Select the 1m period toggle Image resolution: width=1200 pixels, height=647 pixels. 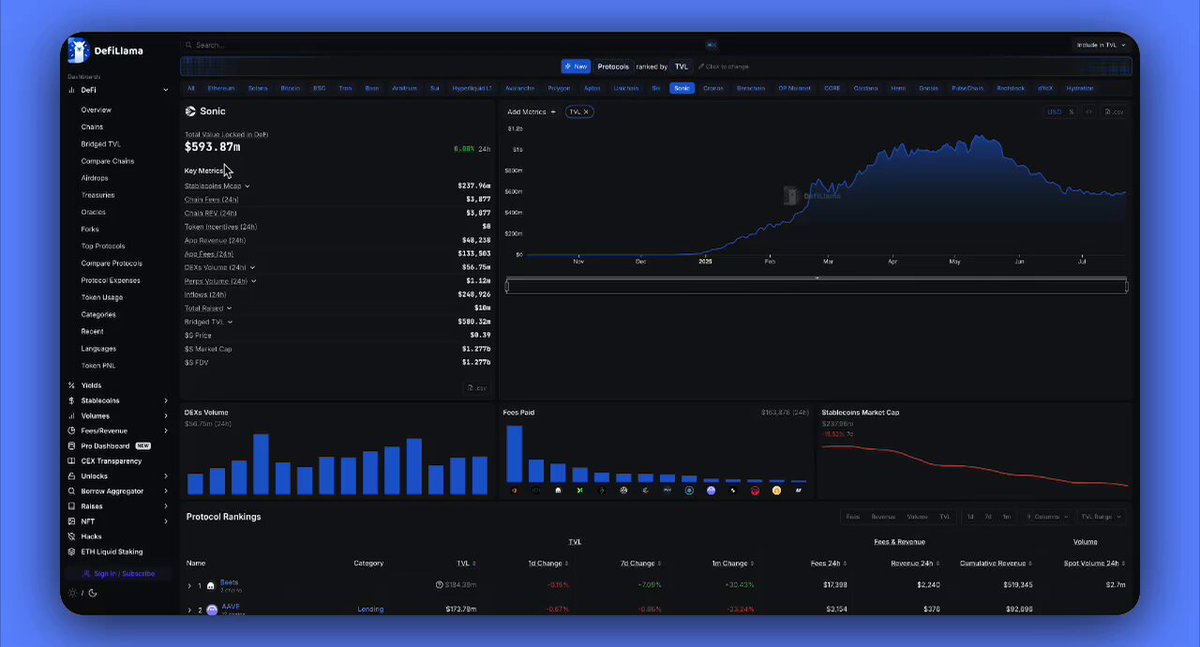[1007, 517]
